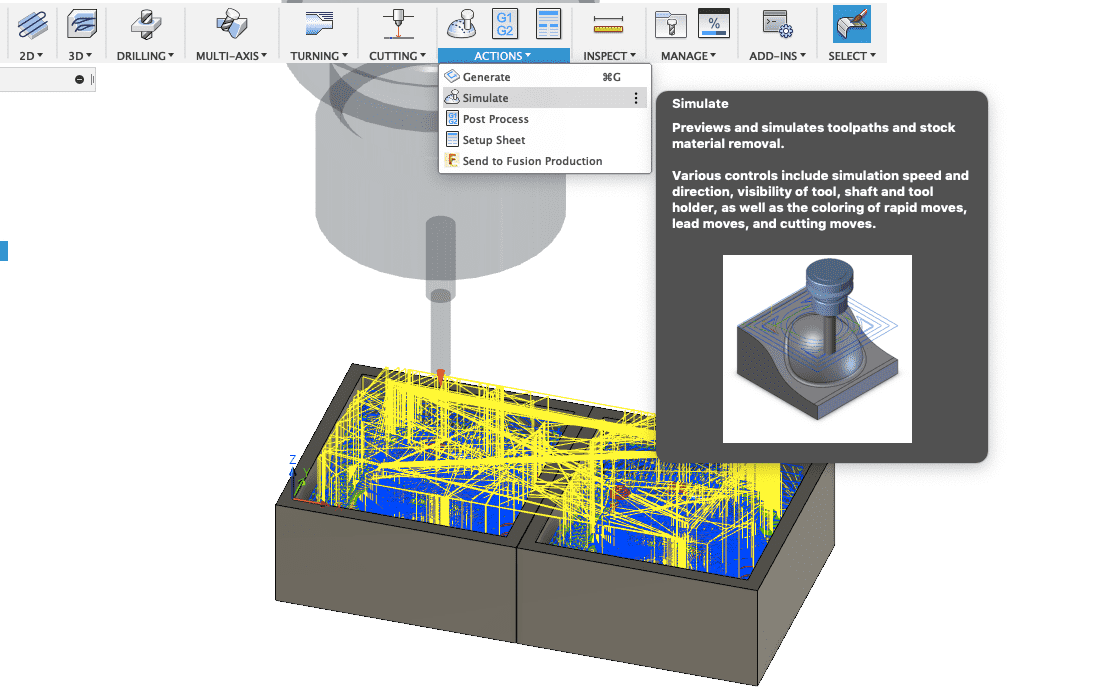Image resolution: width=1098 pixels, height=698 pixels.
Task: Collapse the ACTIONS dropdown
Action: [503, 56]
